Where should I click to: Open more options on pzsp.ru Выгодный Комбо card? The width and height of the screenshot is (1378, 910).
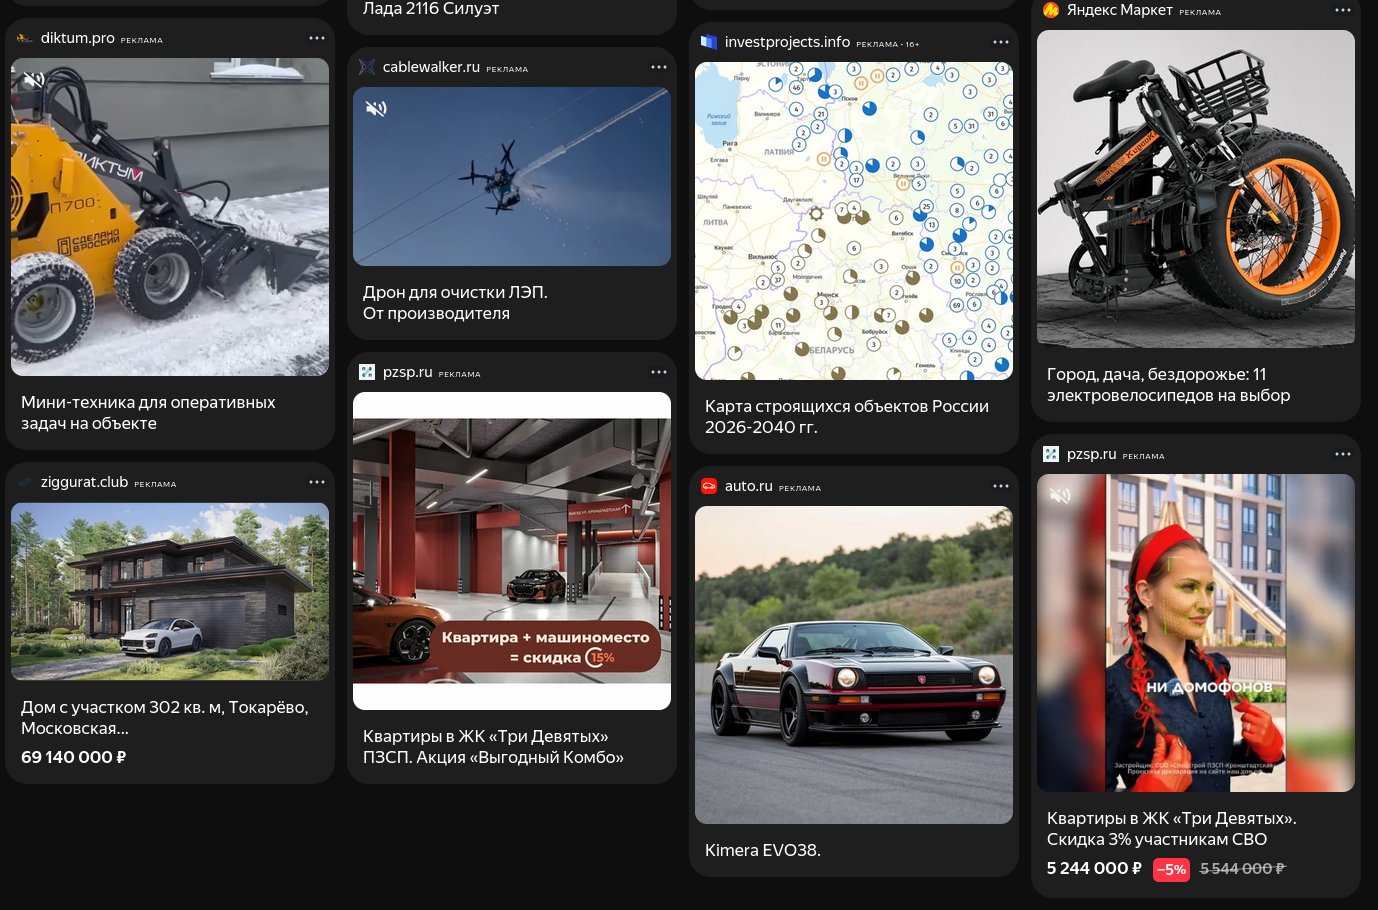pyautogui.click(x=659, y=372)
